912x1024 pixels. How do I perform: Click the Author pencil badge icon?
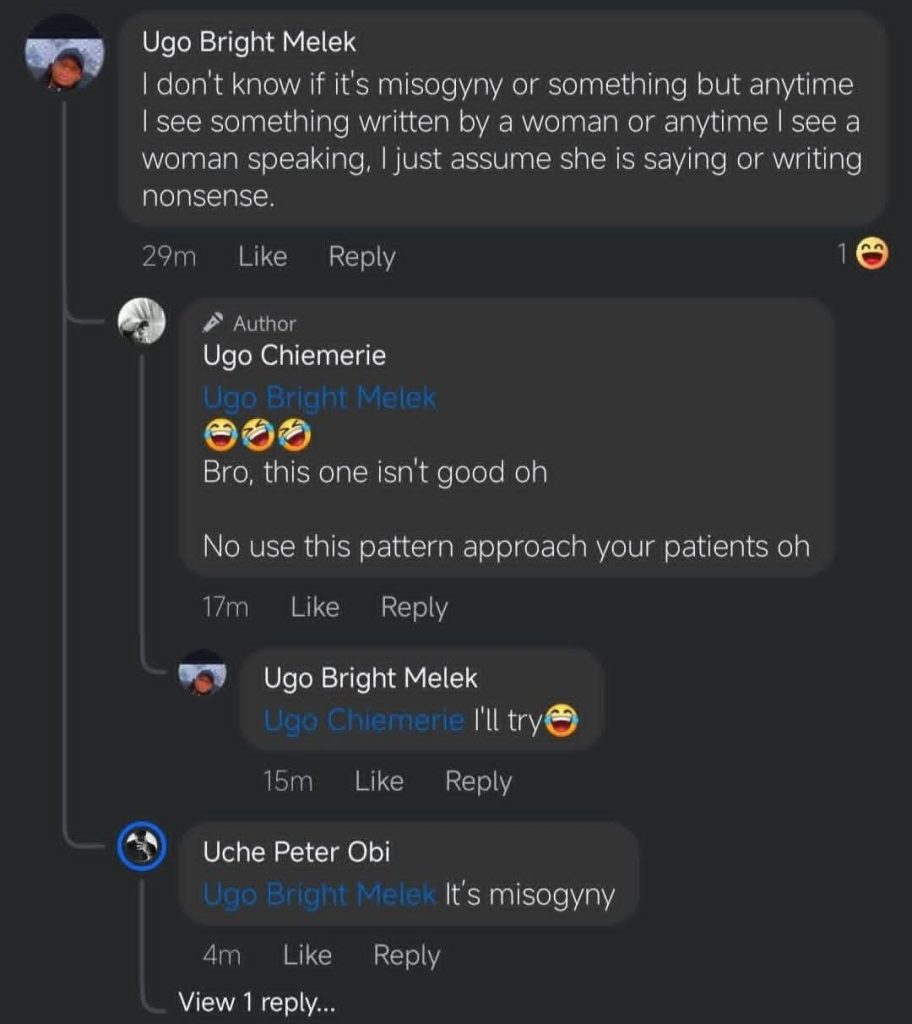pos(212,323)
